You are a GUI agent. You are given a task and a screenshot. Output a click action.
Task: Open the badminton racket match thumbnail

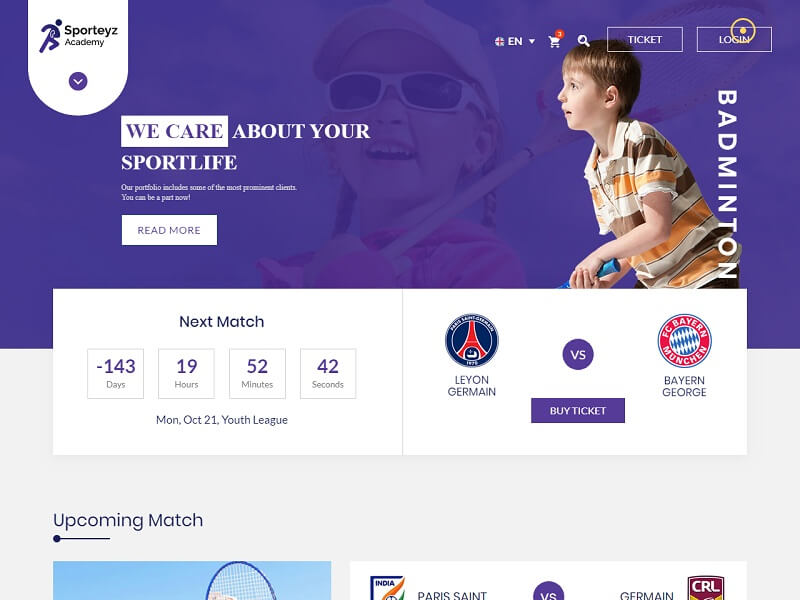click(192, 581)
